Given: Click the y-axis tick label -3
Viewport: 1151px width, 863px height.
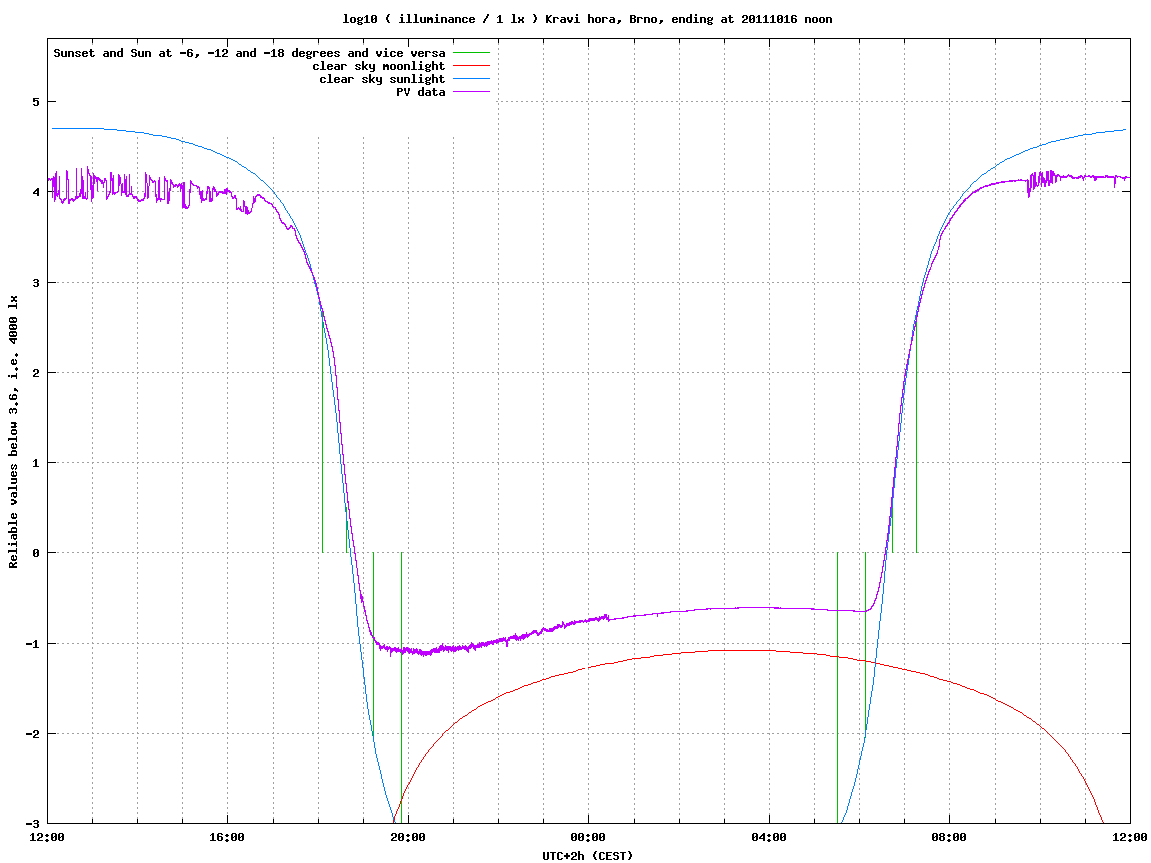Looking at the screenshot, I should [32, 824].
